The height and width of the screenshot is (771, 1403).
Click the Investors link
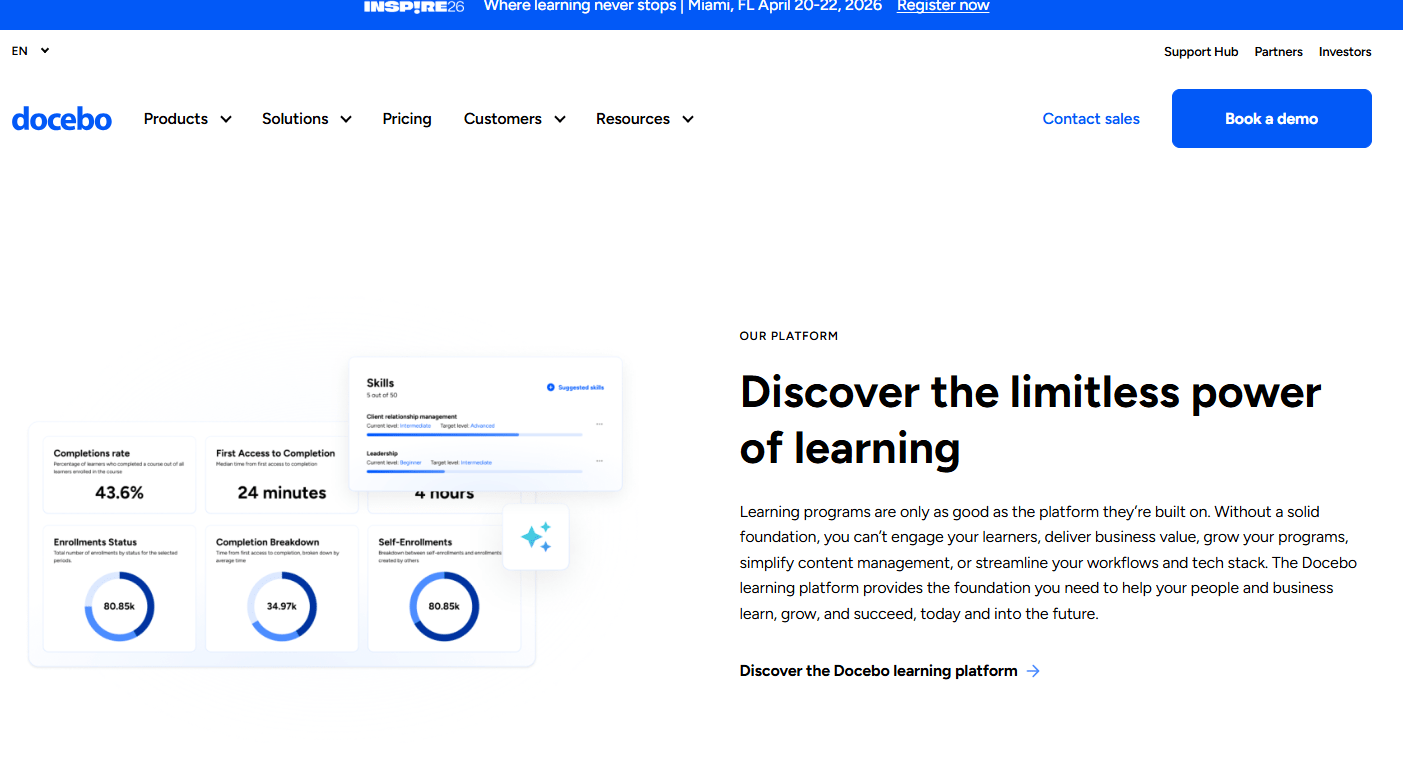pos(1345,51)
